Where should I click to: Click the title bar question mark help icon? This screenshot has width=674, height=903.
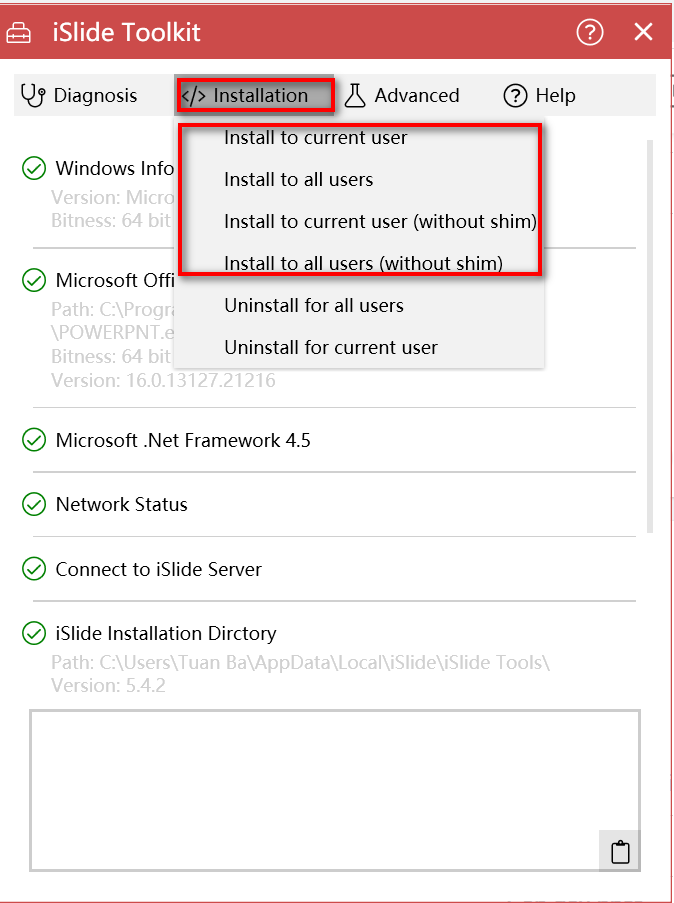(x=590, y=32)
